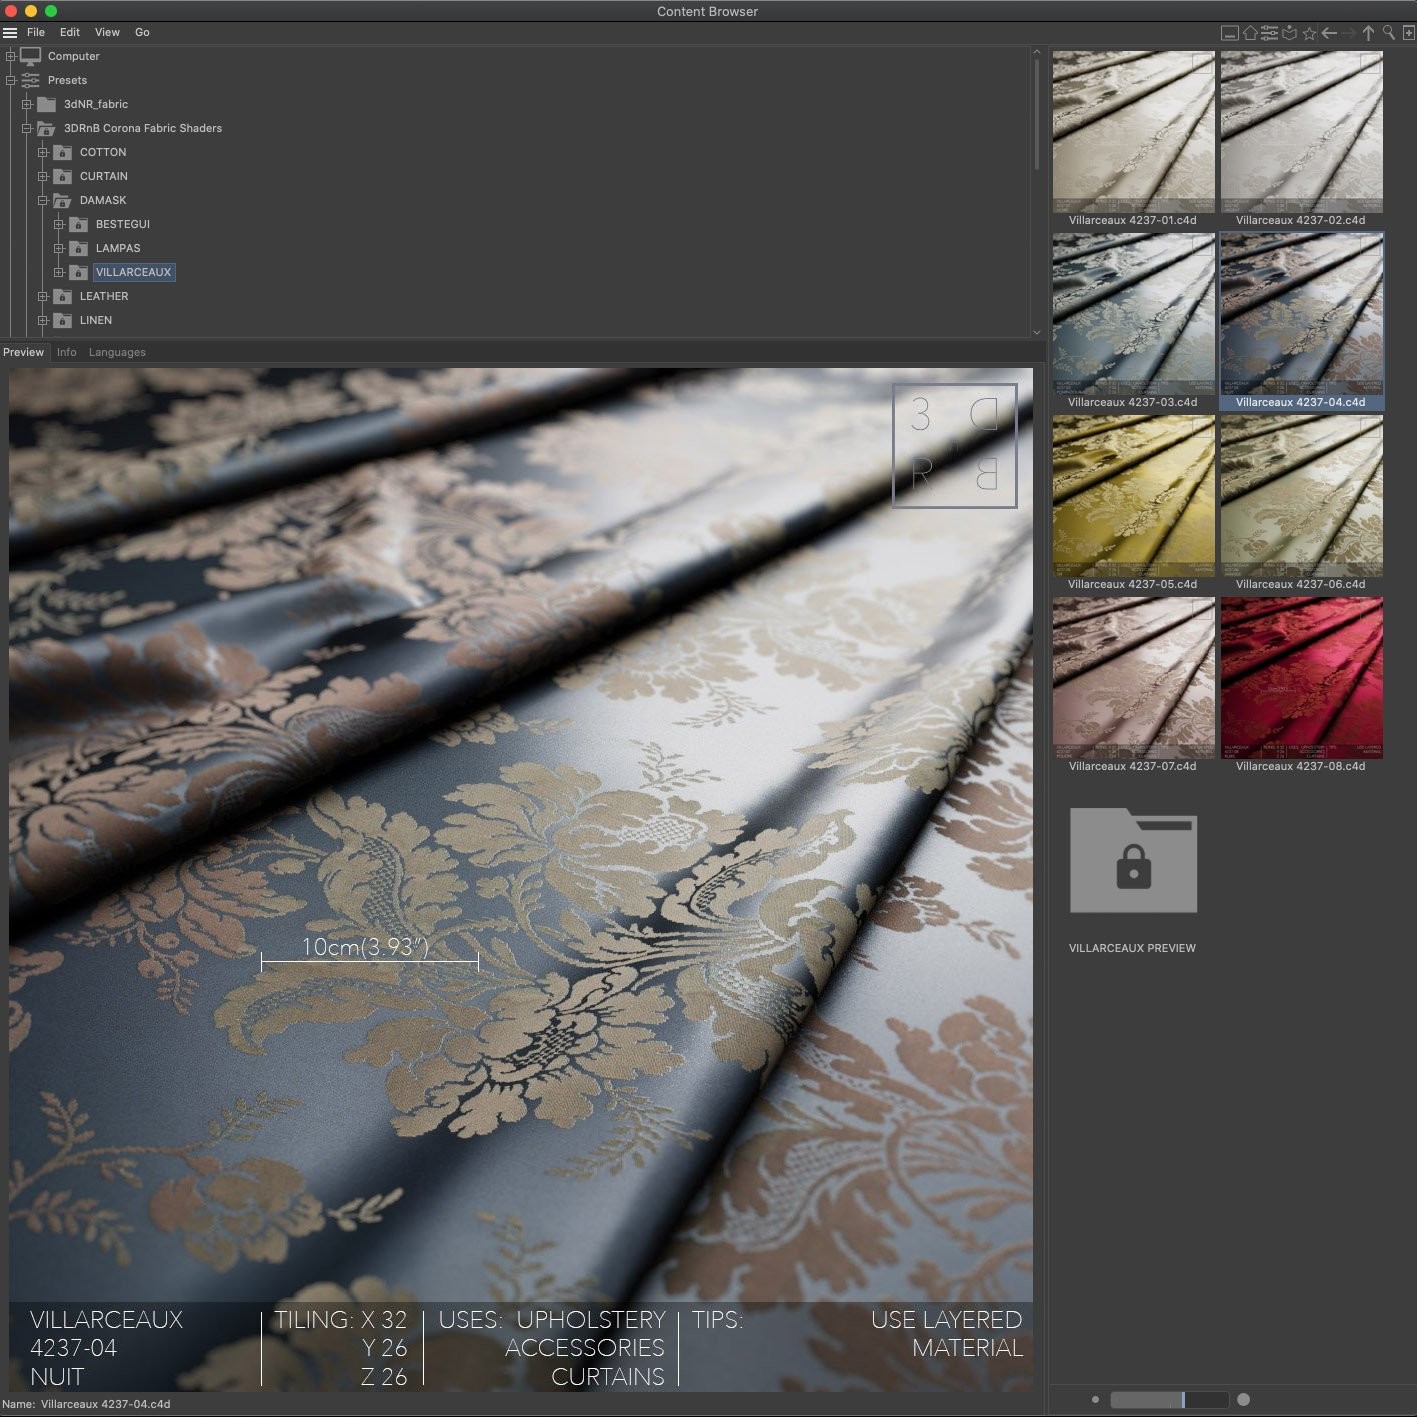Open the View menu
1417x1417 pixels.
106,32
